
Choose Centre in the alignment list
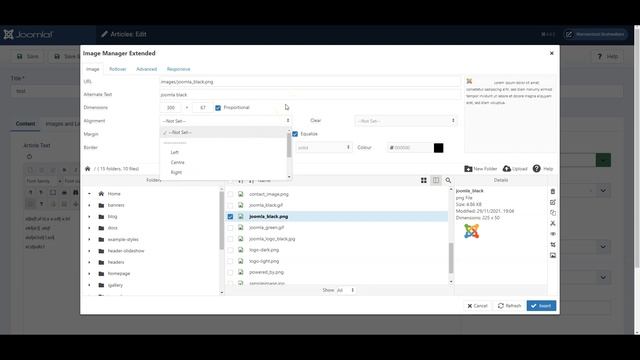pos(178,162)
